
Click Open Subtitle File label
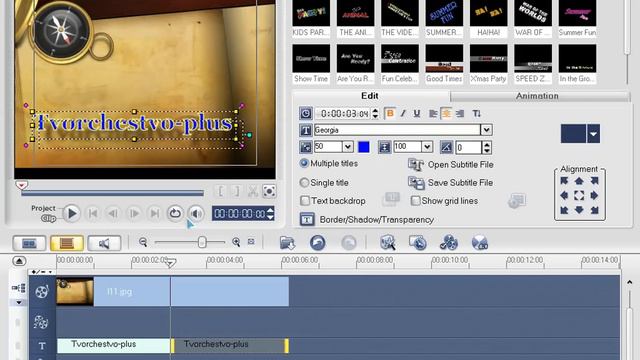point(461,165)
